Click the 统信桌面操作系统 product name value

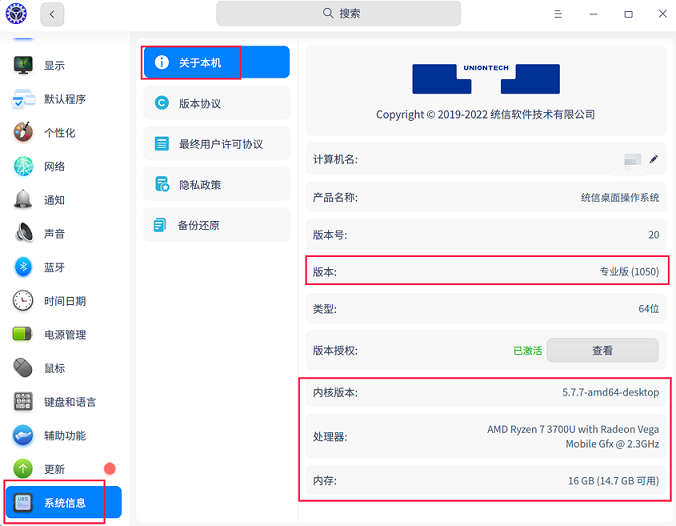[620, 197]
